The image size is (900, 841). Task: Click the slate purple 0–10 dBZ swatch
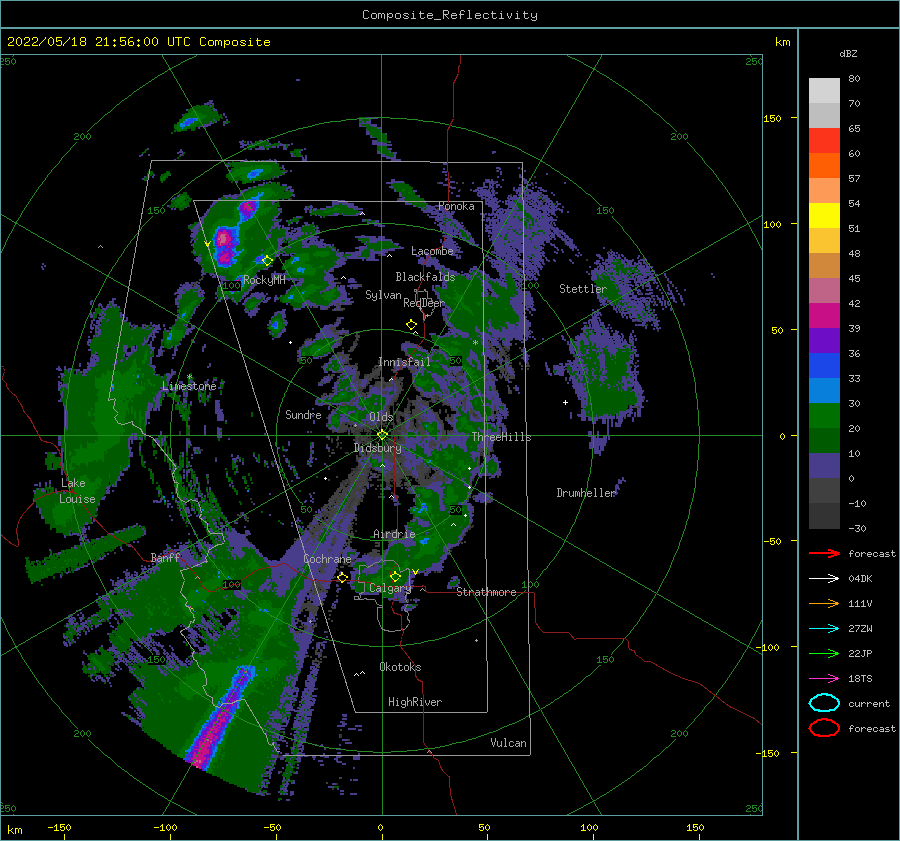point(824,466)
